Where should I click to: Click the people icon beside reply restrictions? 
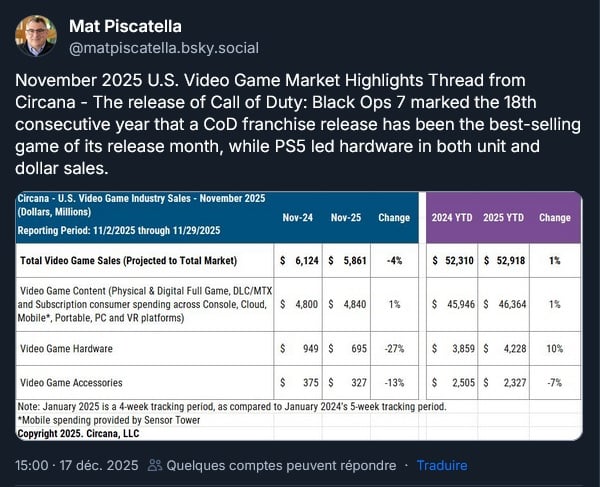[x=154, y=465]
